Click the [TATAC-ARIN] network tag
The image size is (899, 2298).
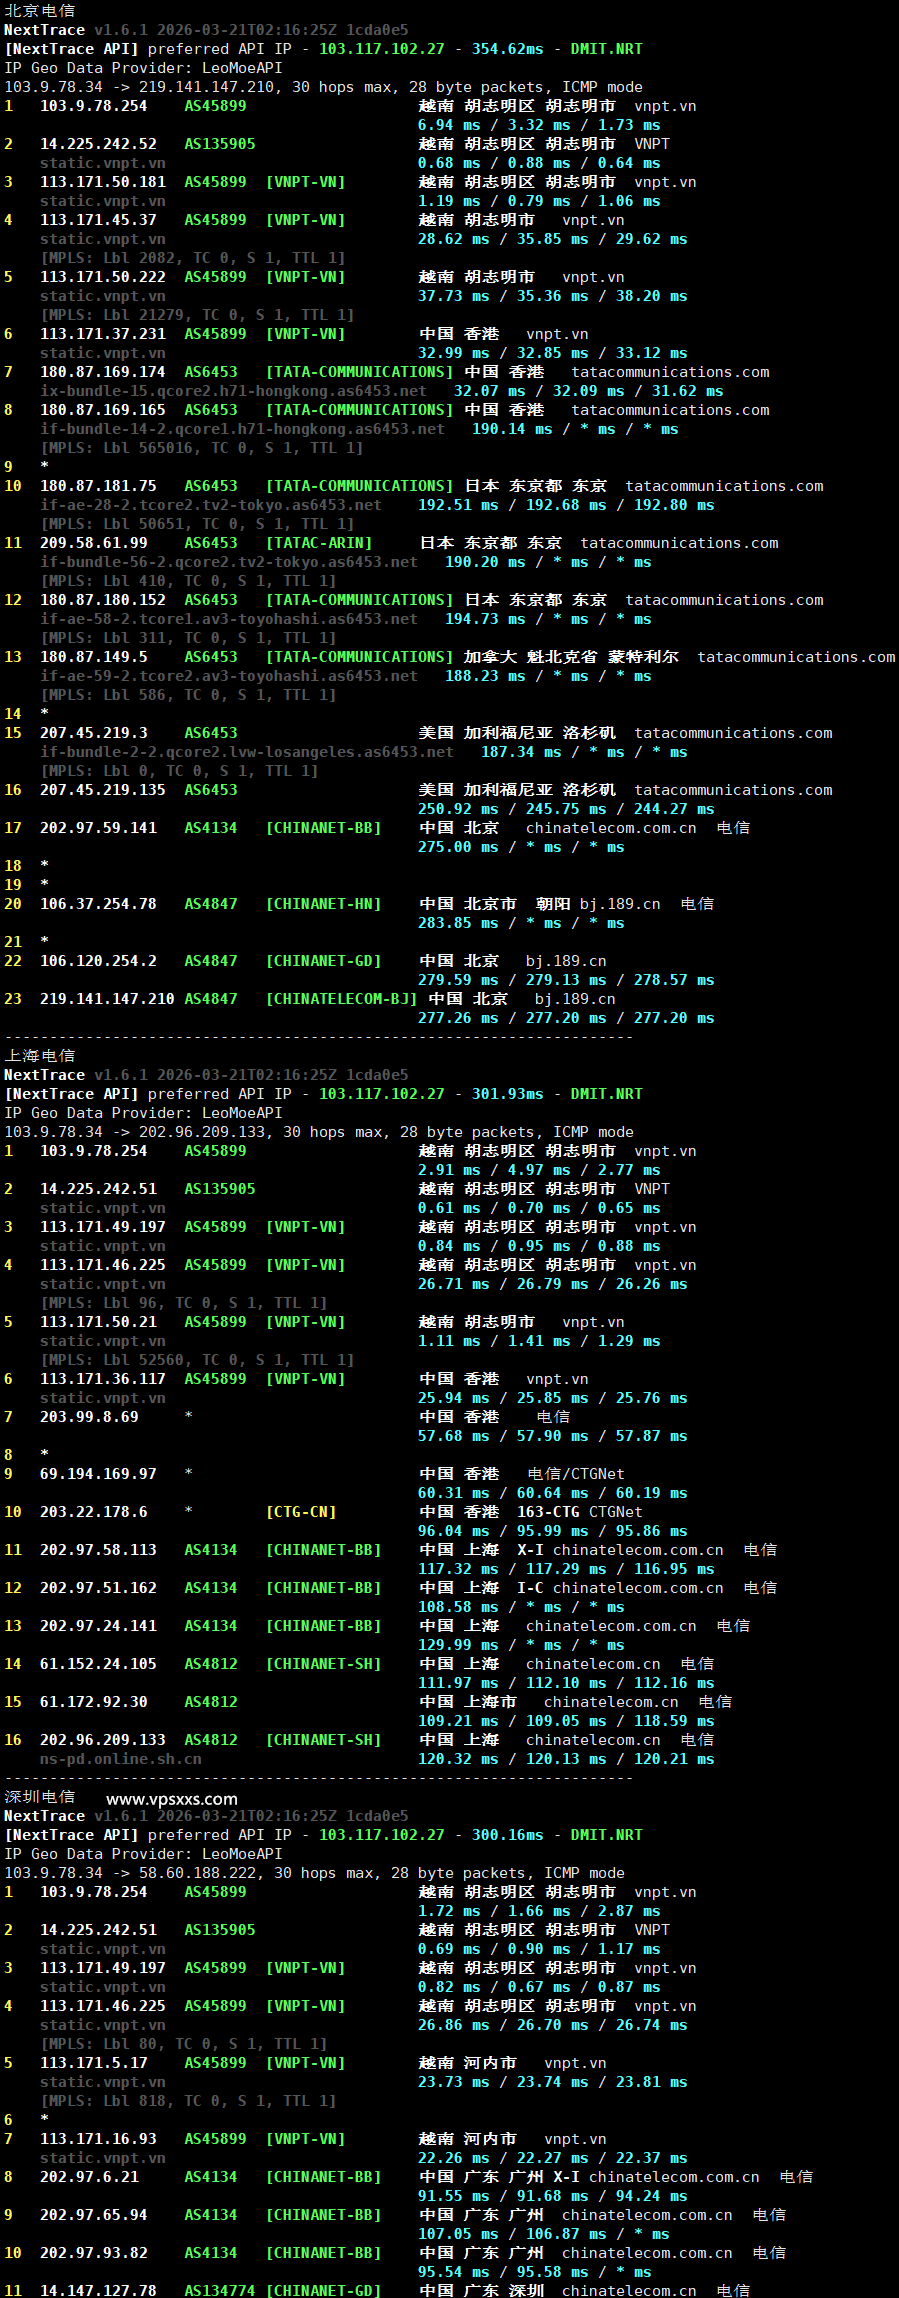click(319, 543)
